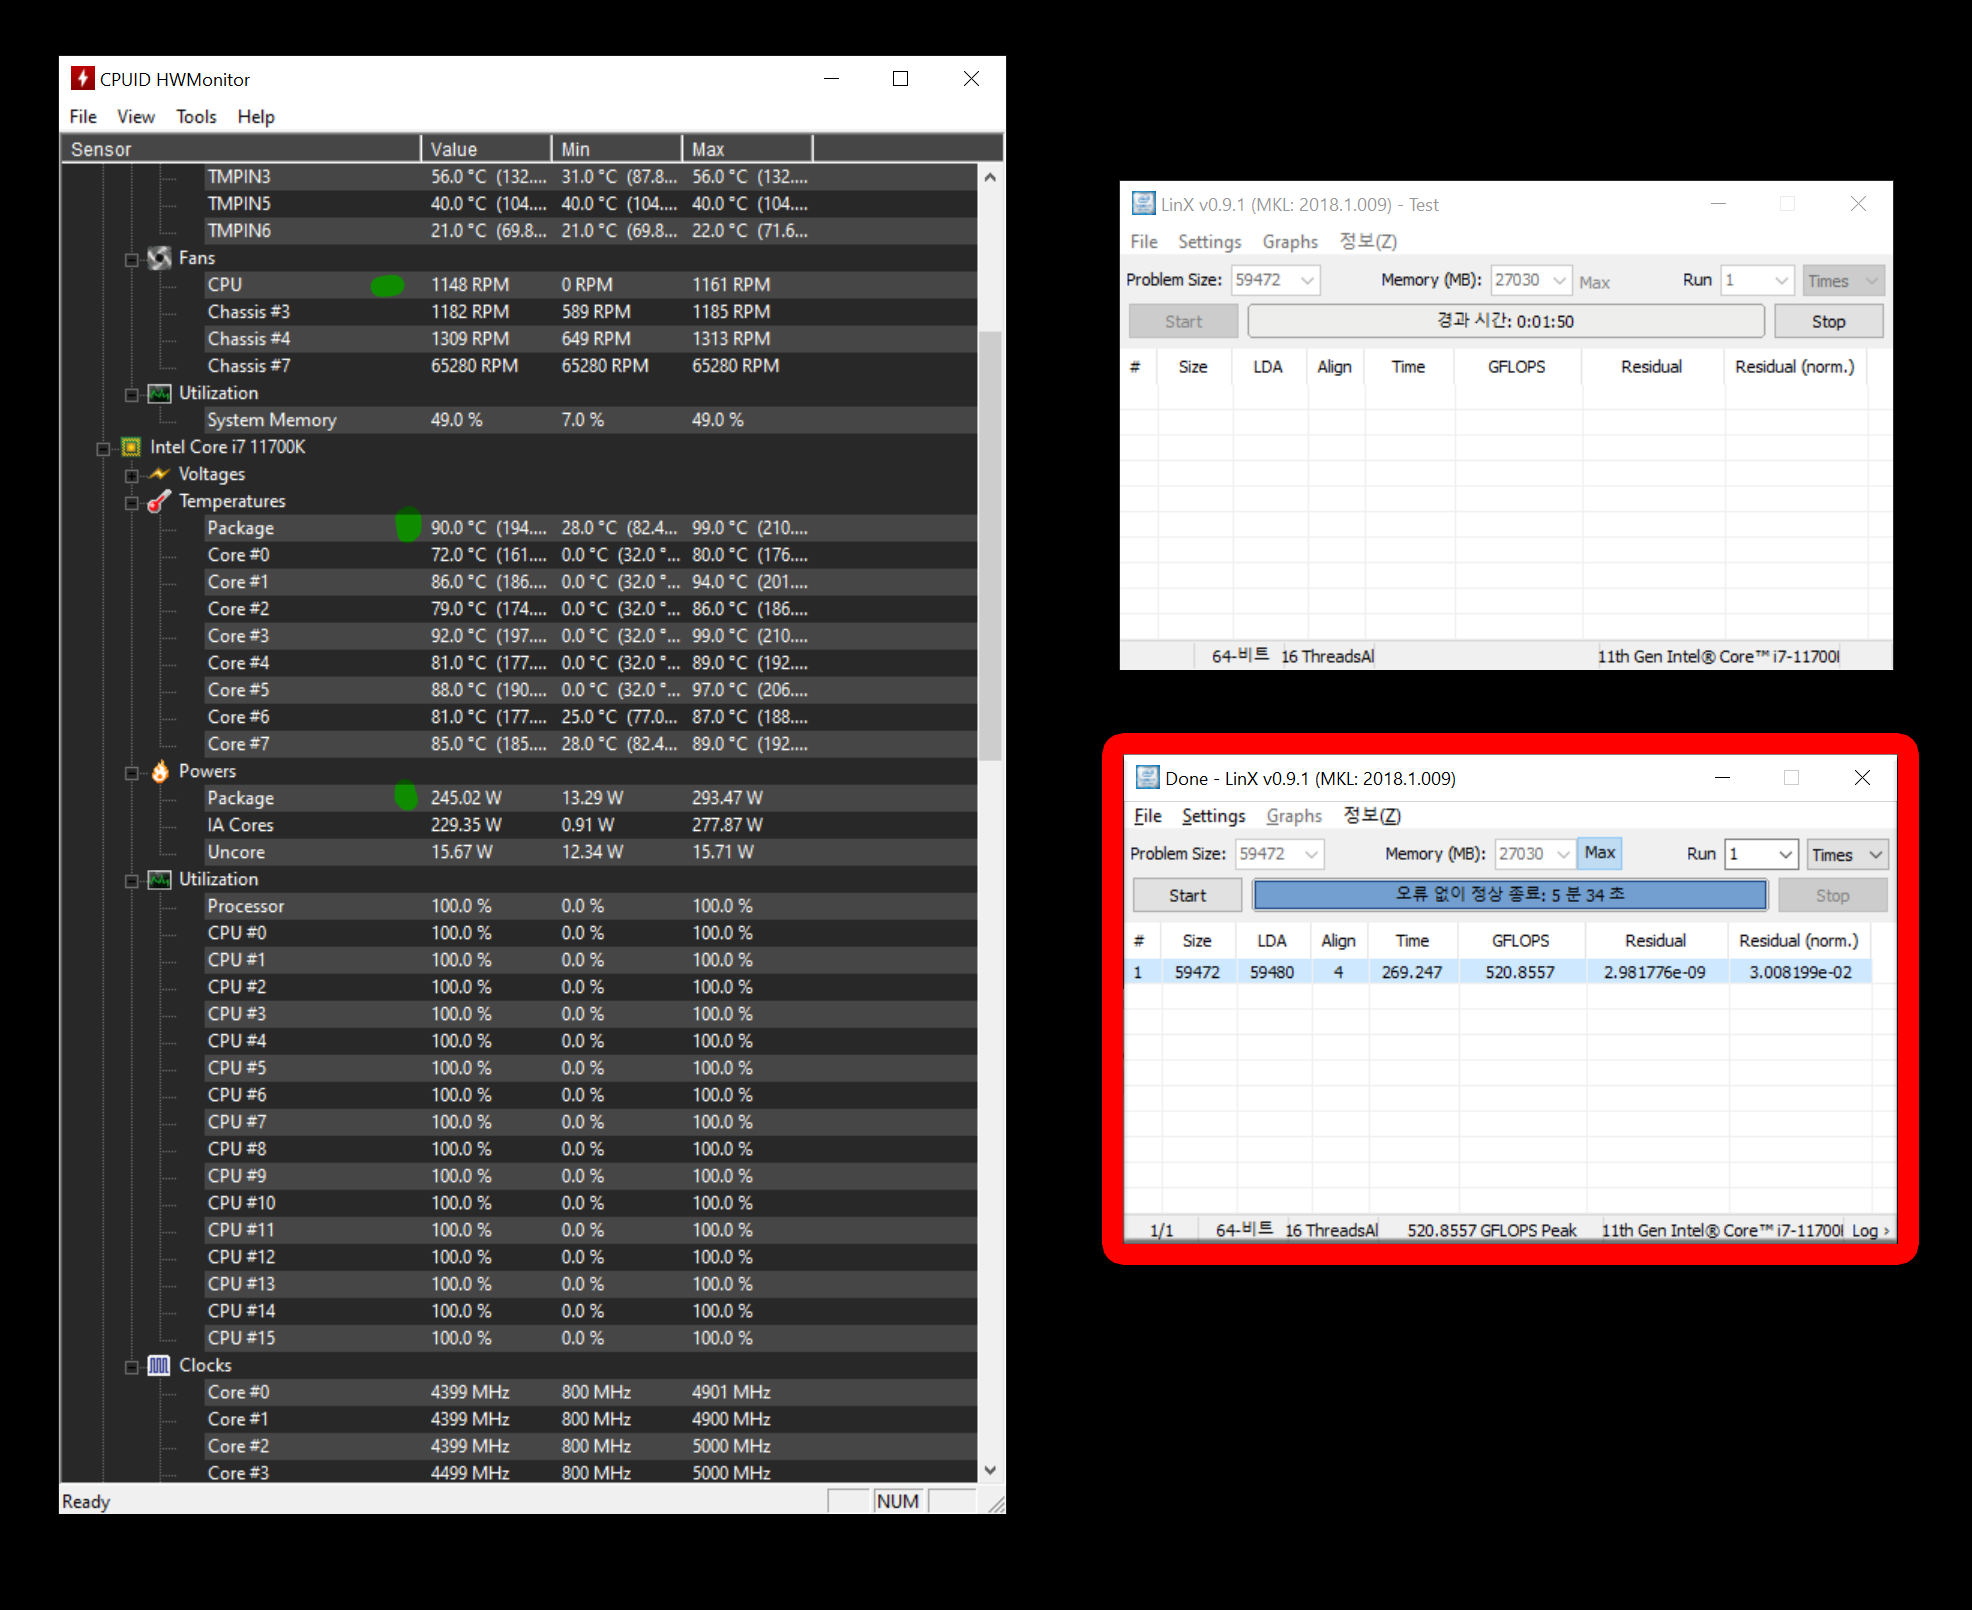
Task: Click the Voltages lightning icon
Action: pyautogui.click(x=160, y=474)
